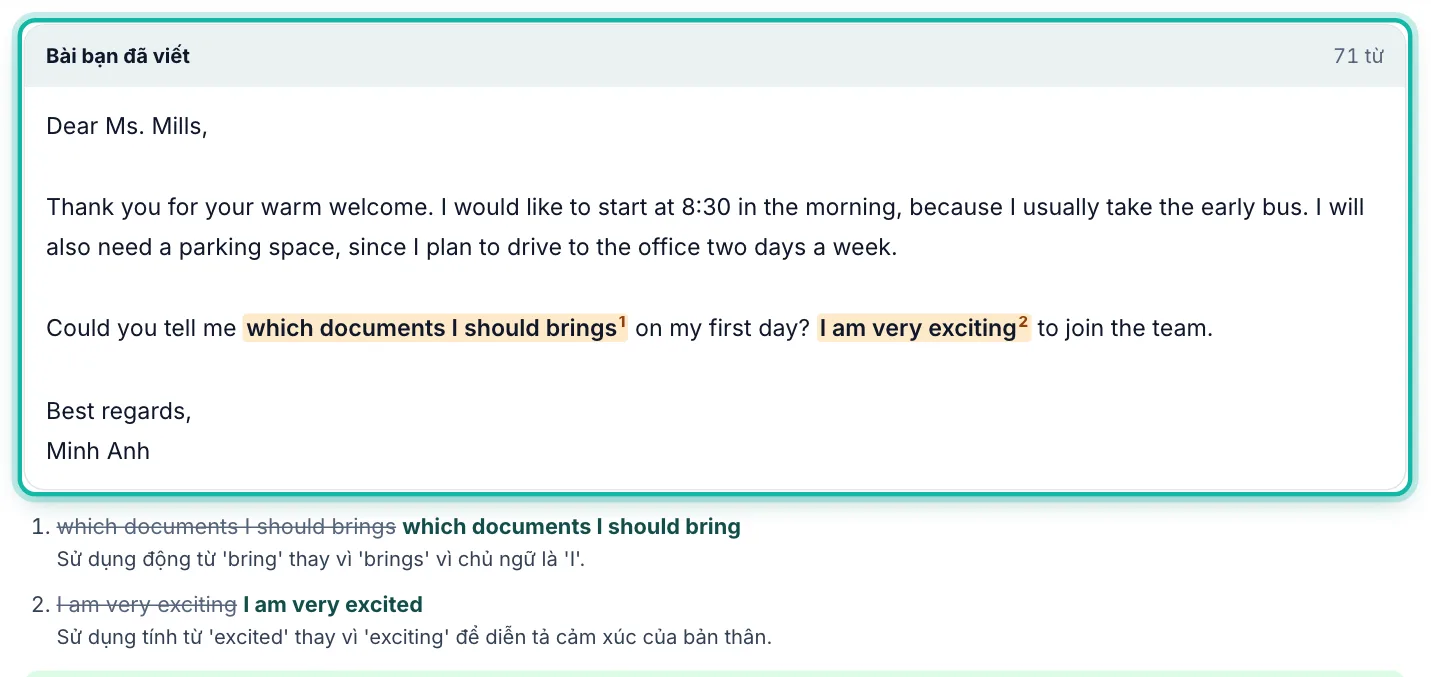Screen dimensions: 1431x677
Task: Click the explanation about 'excited' thay vì 'exciting'
Action: click(x=414, y=637)
